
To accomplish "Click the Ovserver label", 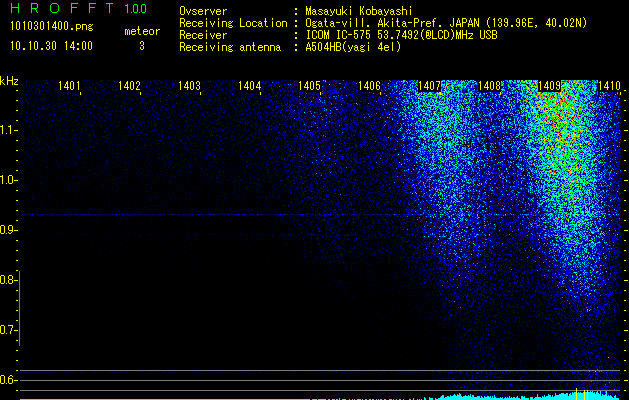I will [203, 11].
